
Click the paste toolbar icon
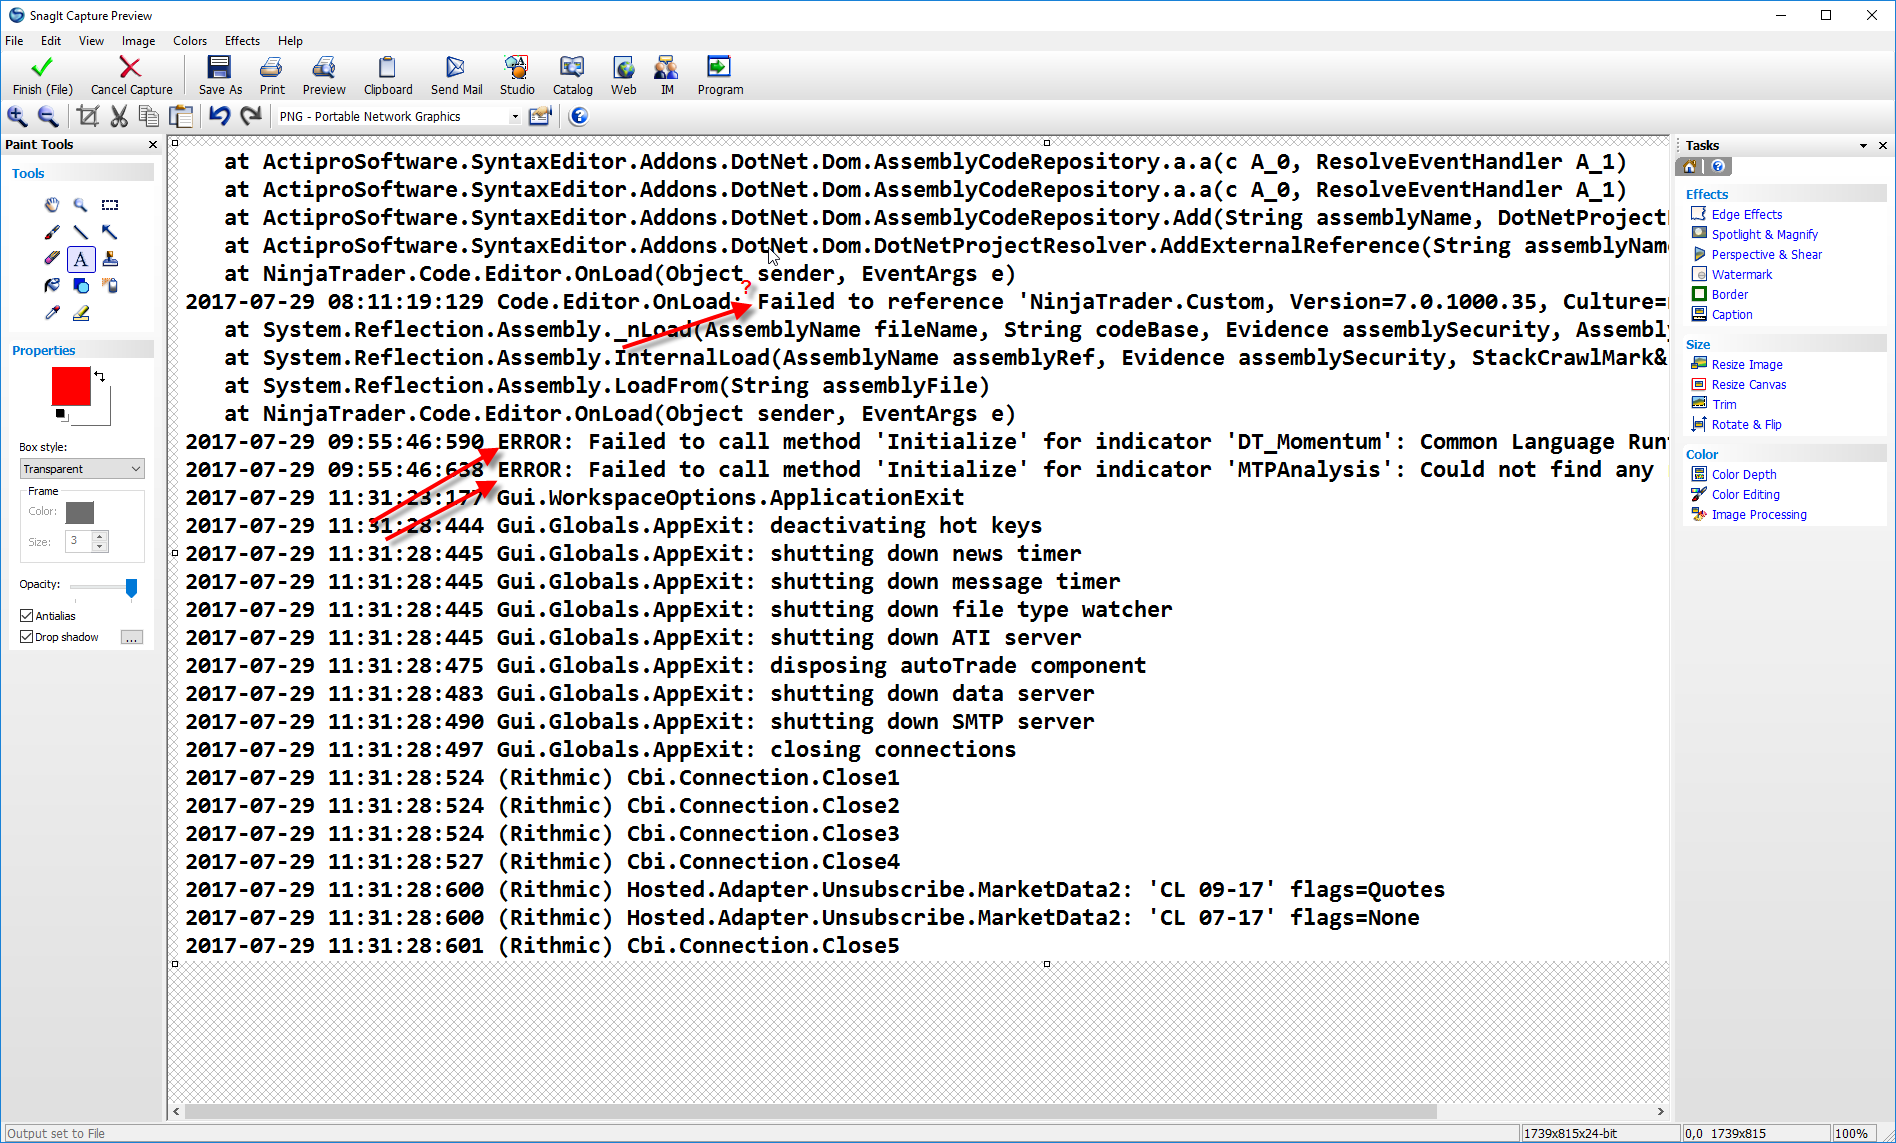point(181,116)
